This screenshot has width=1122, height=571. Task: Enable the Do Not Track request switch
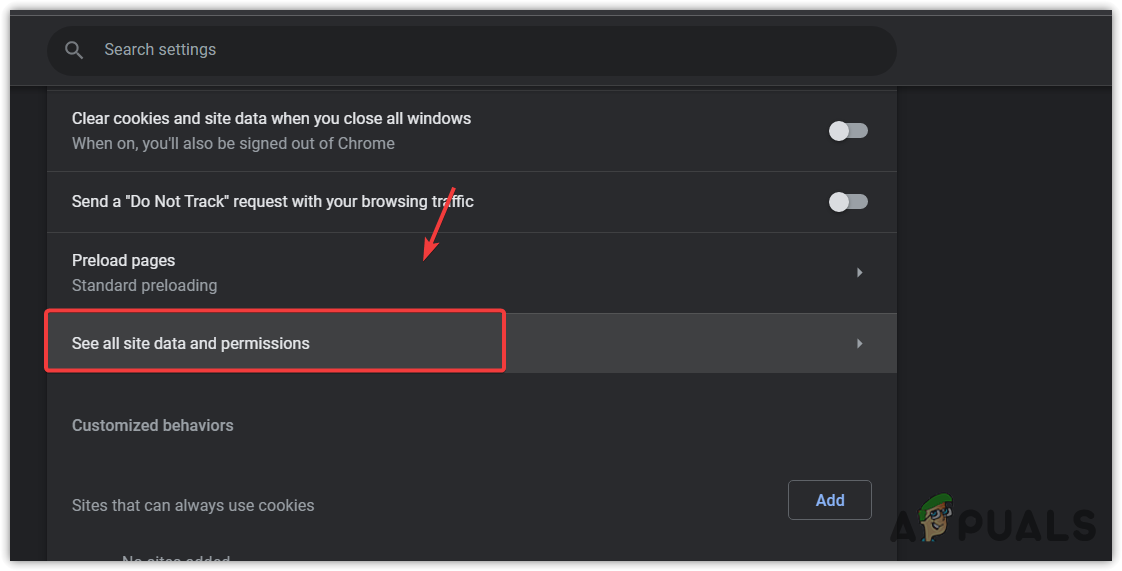pos(848,202)
